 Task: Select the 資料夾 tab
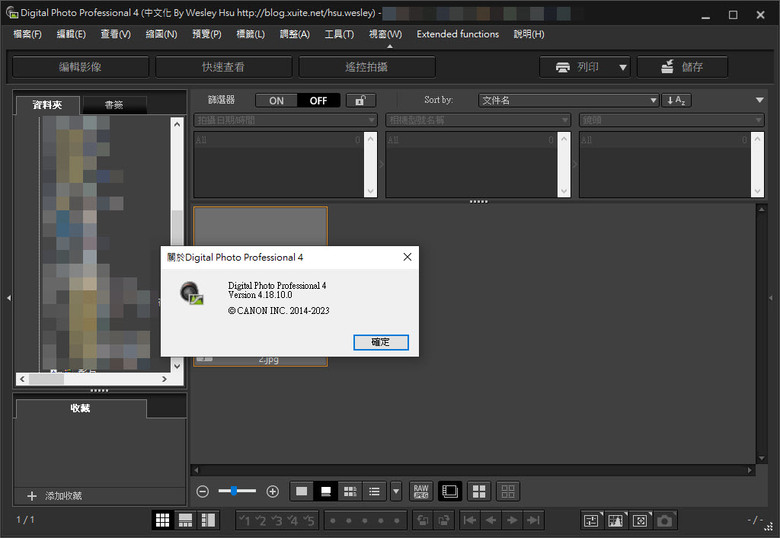click(47, 105)
